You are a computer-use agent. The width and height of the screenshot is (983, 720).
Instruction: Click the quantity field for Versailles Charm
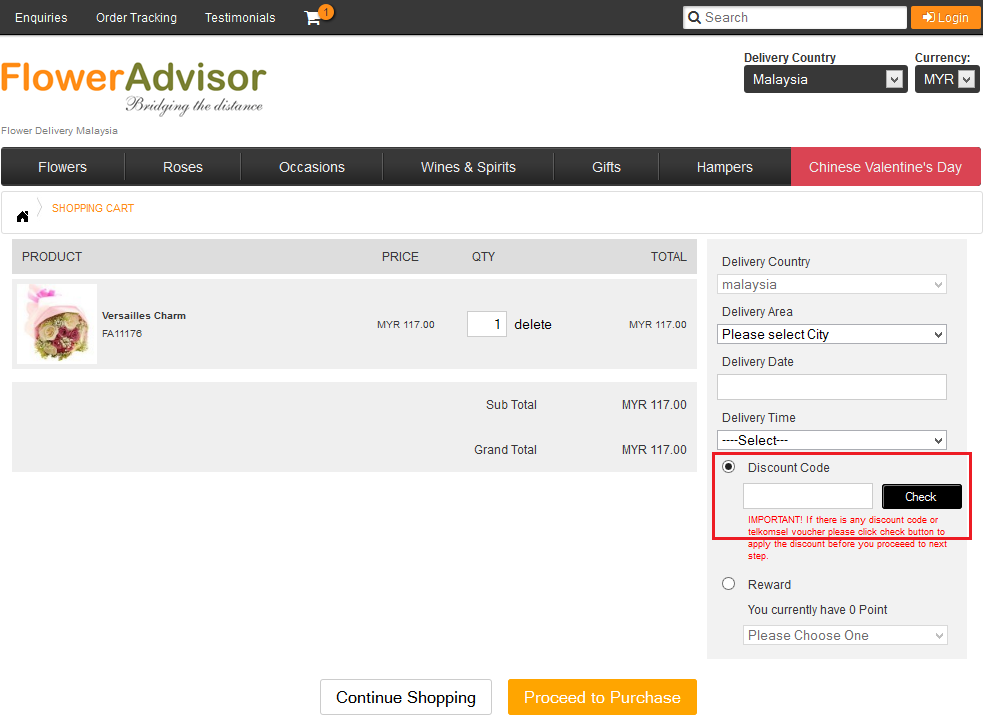point(486,324)
